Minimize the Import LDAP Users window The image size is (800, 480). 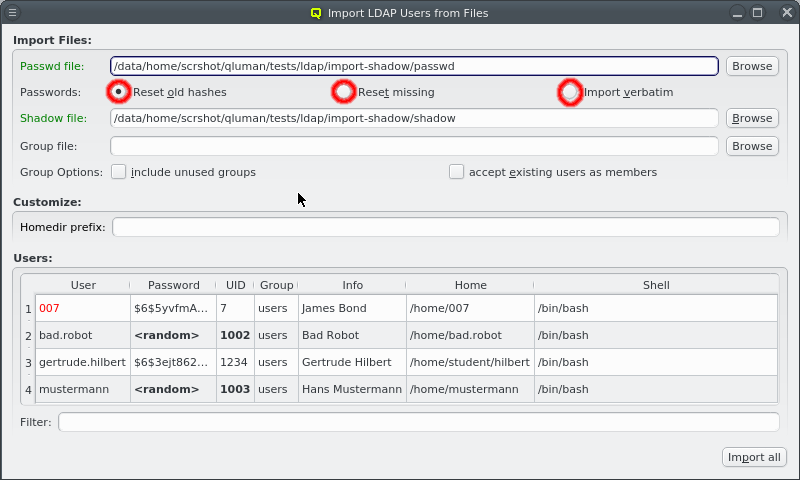[737, 12]
